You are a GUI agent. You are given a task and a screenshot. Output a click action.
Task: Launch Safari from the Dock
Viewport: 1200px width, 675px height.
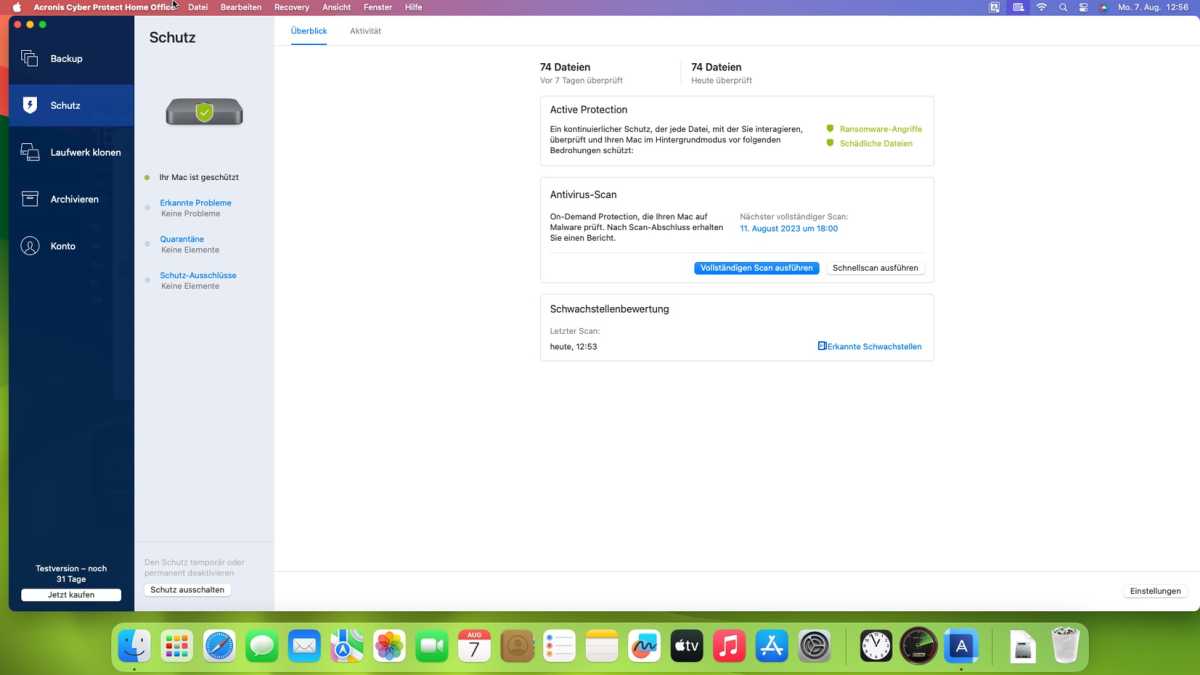pos(219,646)
